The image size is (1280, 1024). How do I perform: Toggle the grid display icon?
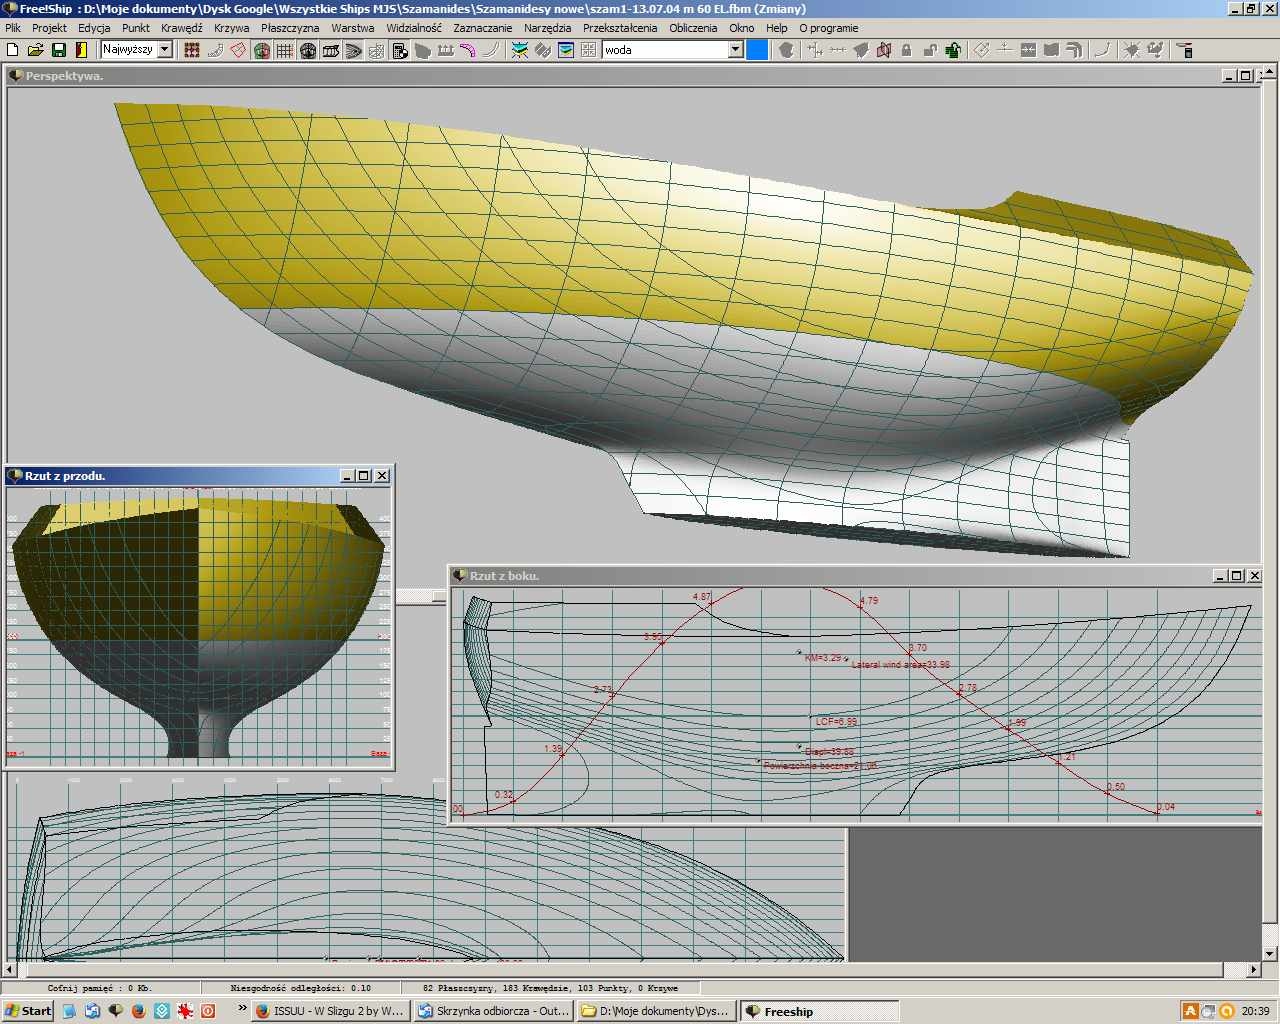point(285,50)
